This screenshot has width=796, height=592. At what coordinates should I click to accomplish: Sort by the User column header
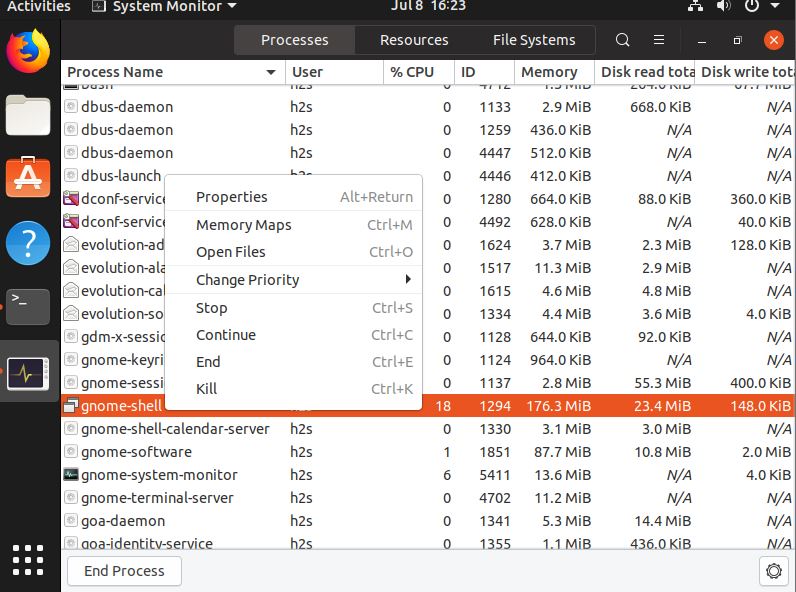click(x=335, y=72)
